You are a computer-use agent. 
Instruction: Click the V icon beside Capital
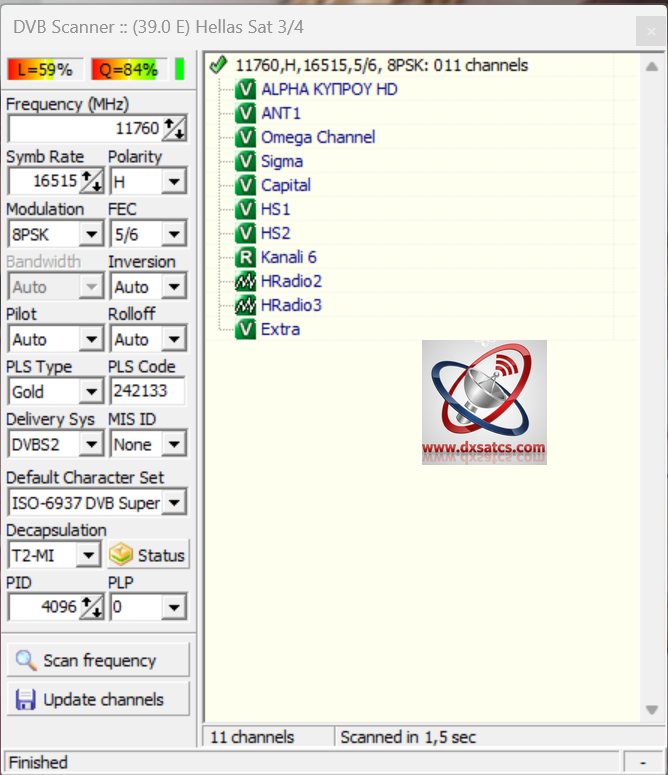[x=245, y=185]
